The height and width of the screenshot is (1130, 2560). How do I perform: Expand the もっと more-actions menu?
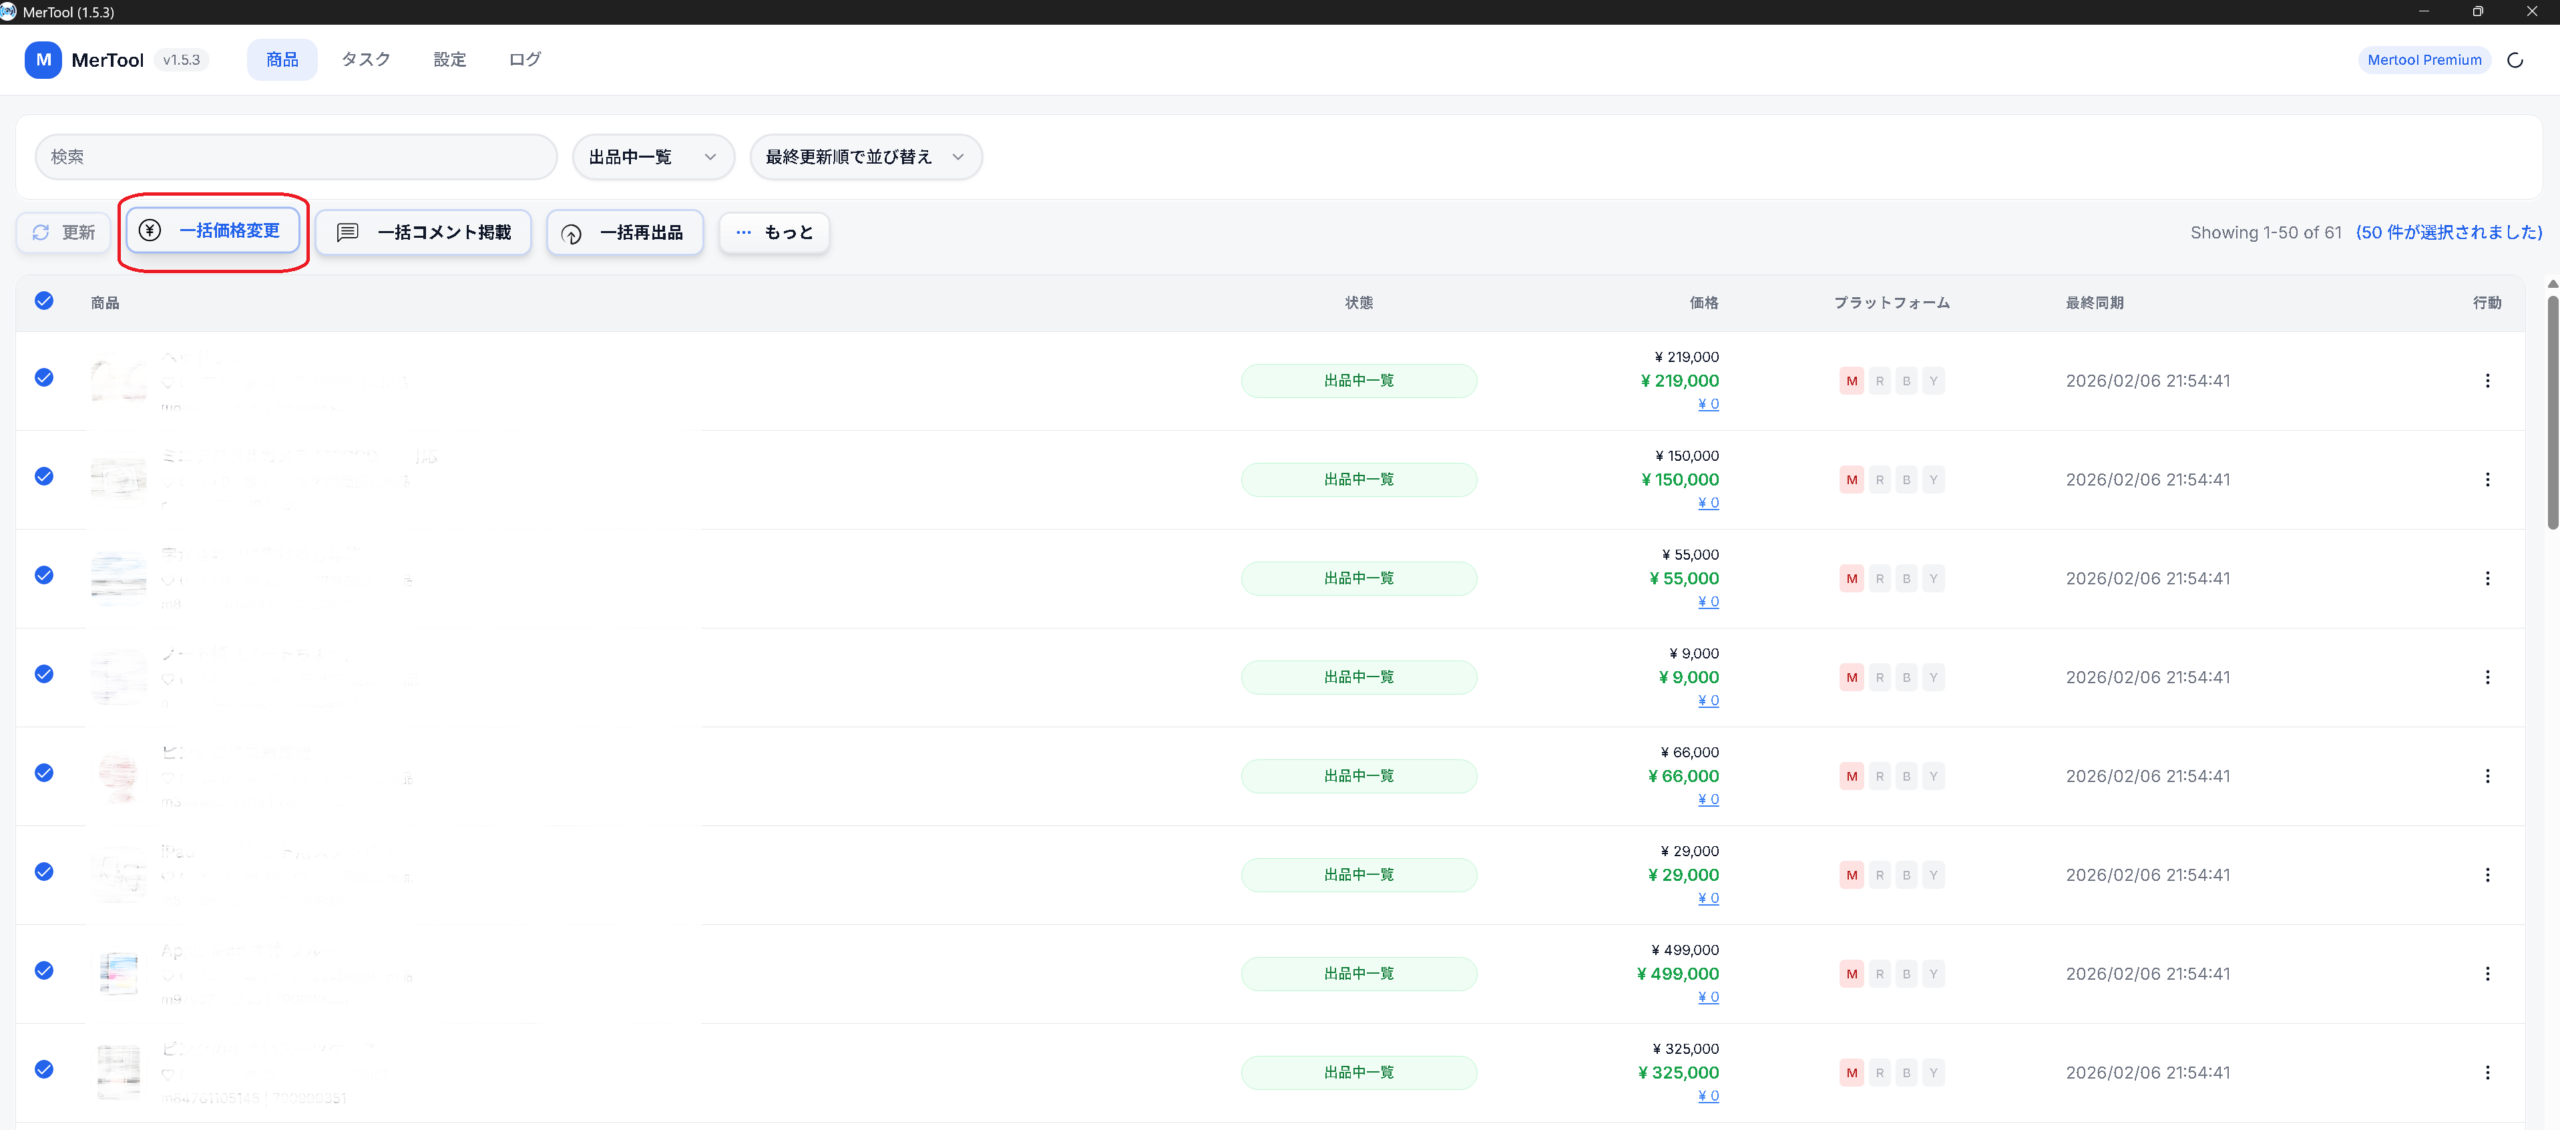click(774, 233)
